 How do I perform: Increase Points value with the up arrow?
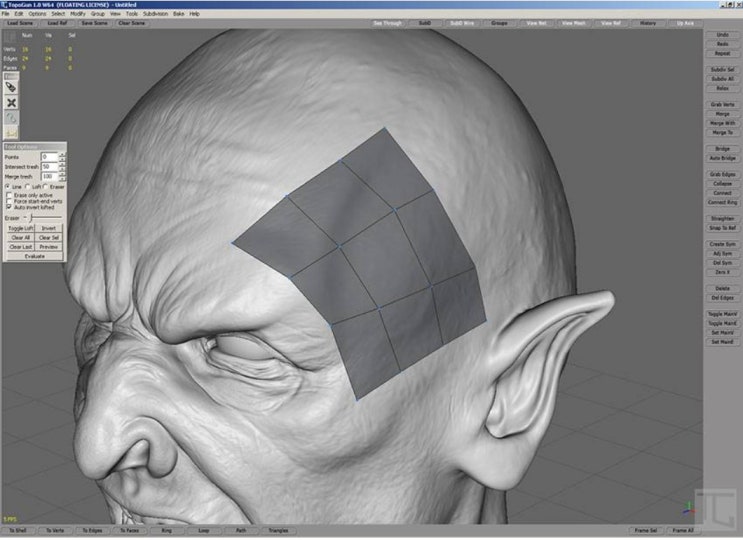click(62, 154)
